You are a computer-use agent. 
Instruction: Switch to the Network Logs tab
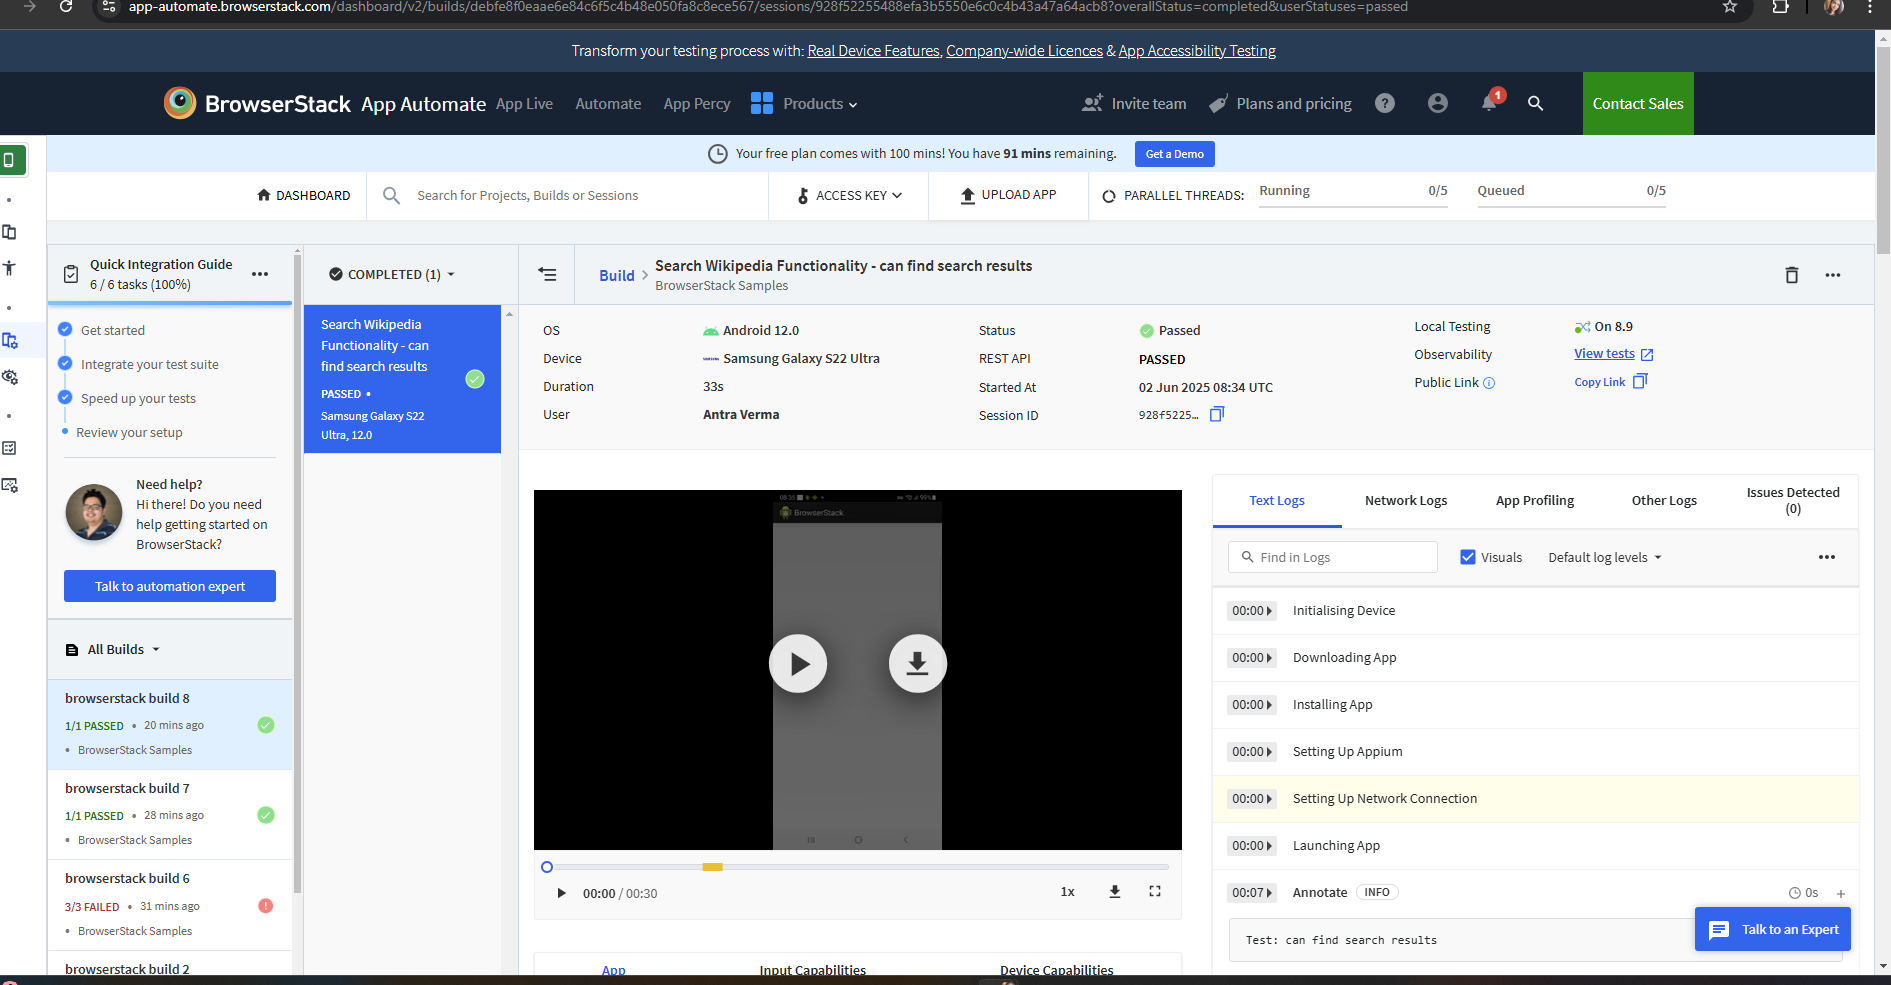coord(1406,500)
